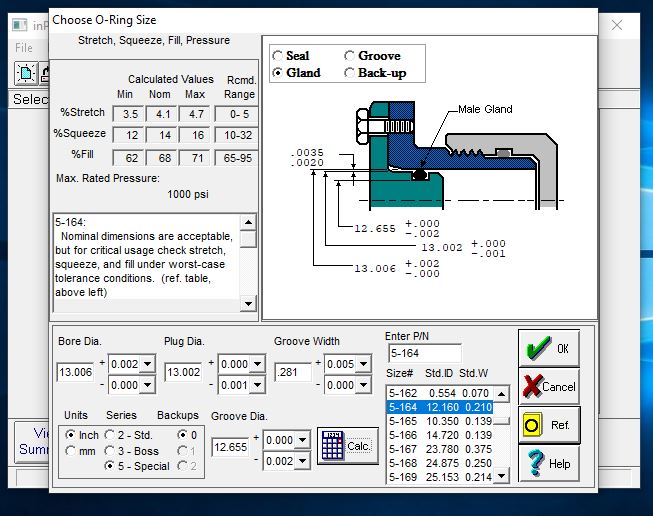Screen dimensions: 653x516
Task: Open the yellow O-ring Ref. button
Action: (549, 425)
